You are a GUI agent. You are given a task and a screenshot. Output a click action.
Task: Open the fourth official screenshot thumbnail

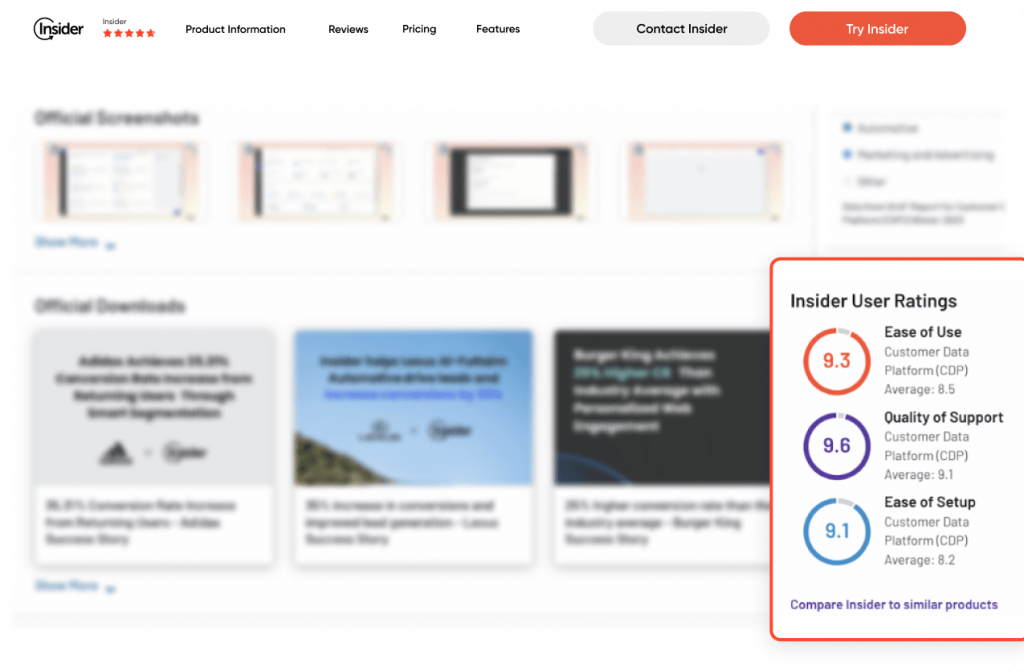point(705,181)
